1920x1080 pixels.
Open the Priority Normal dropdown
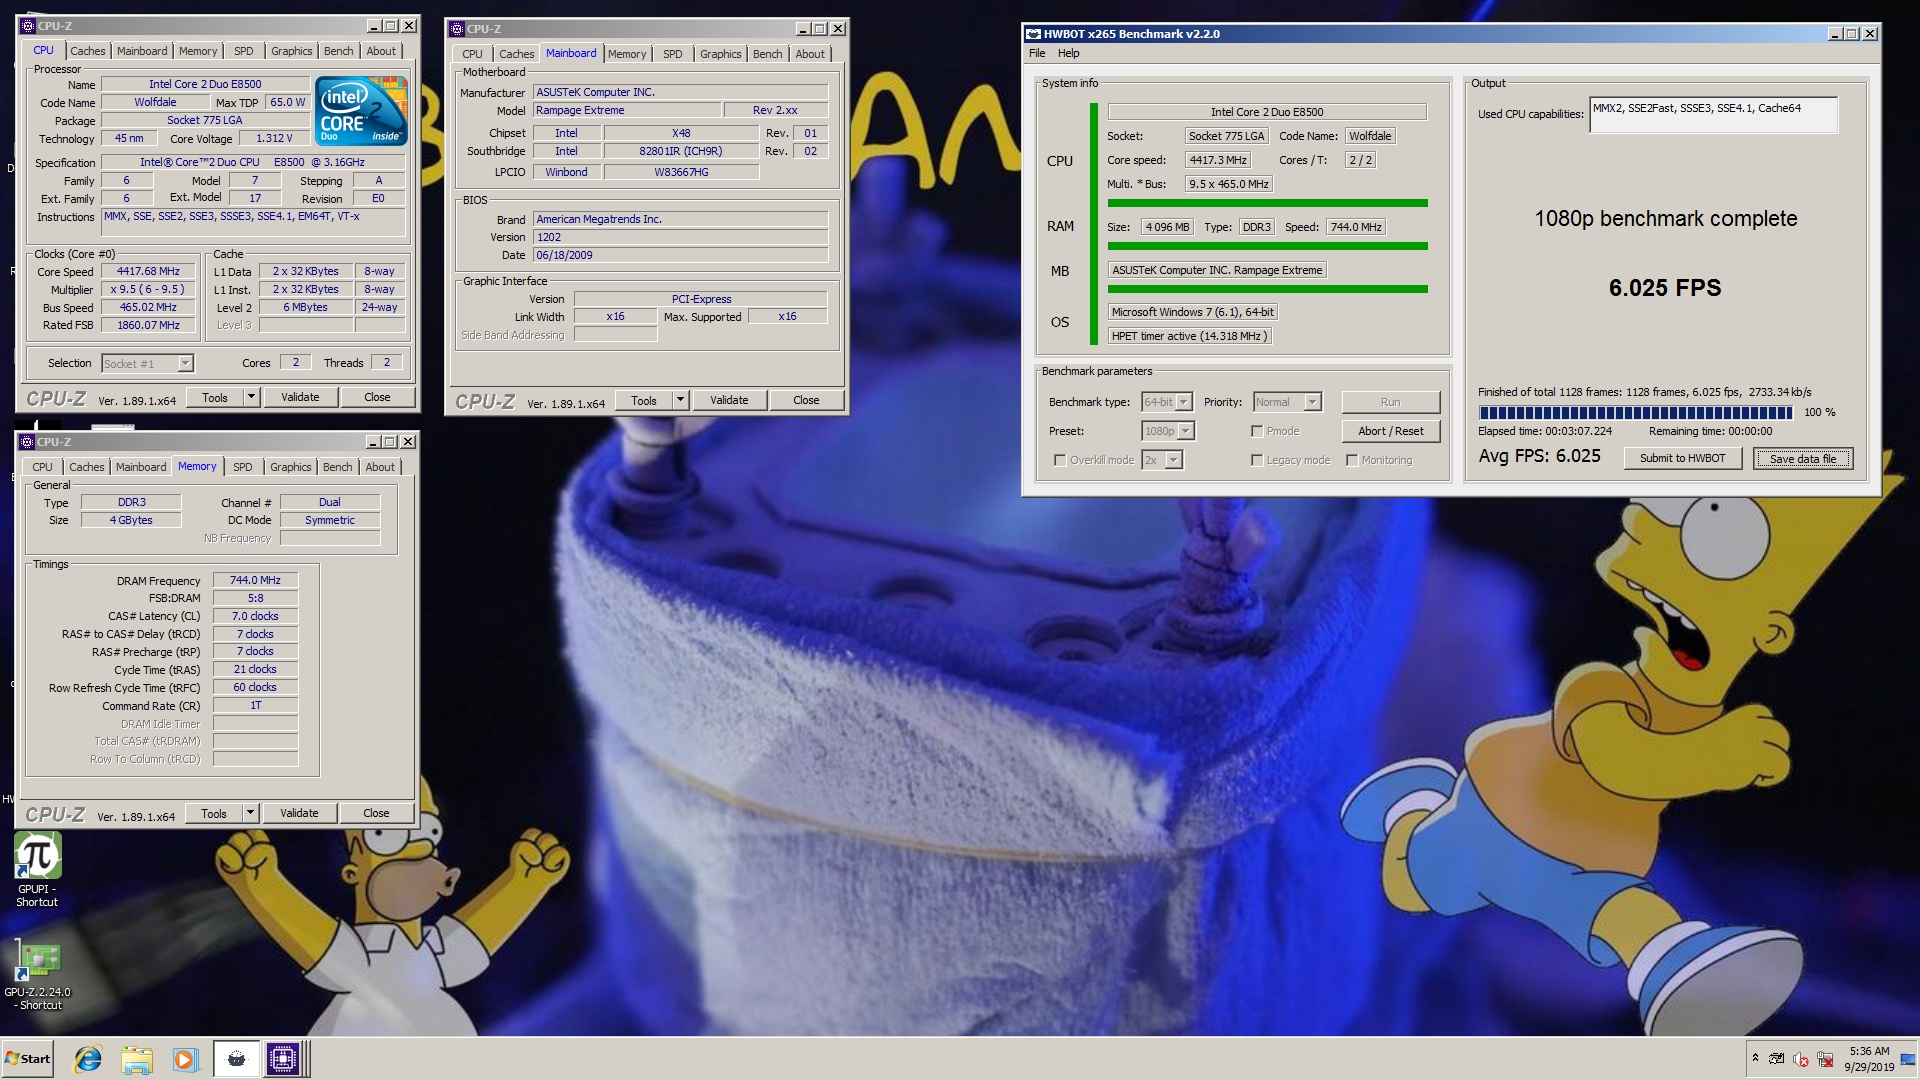coord(1287,402)
